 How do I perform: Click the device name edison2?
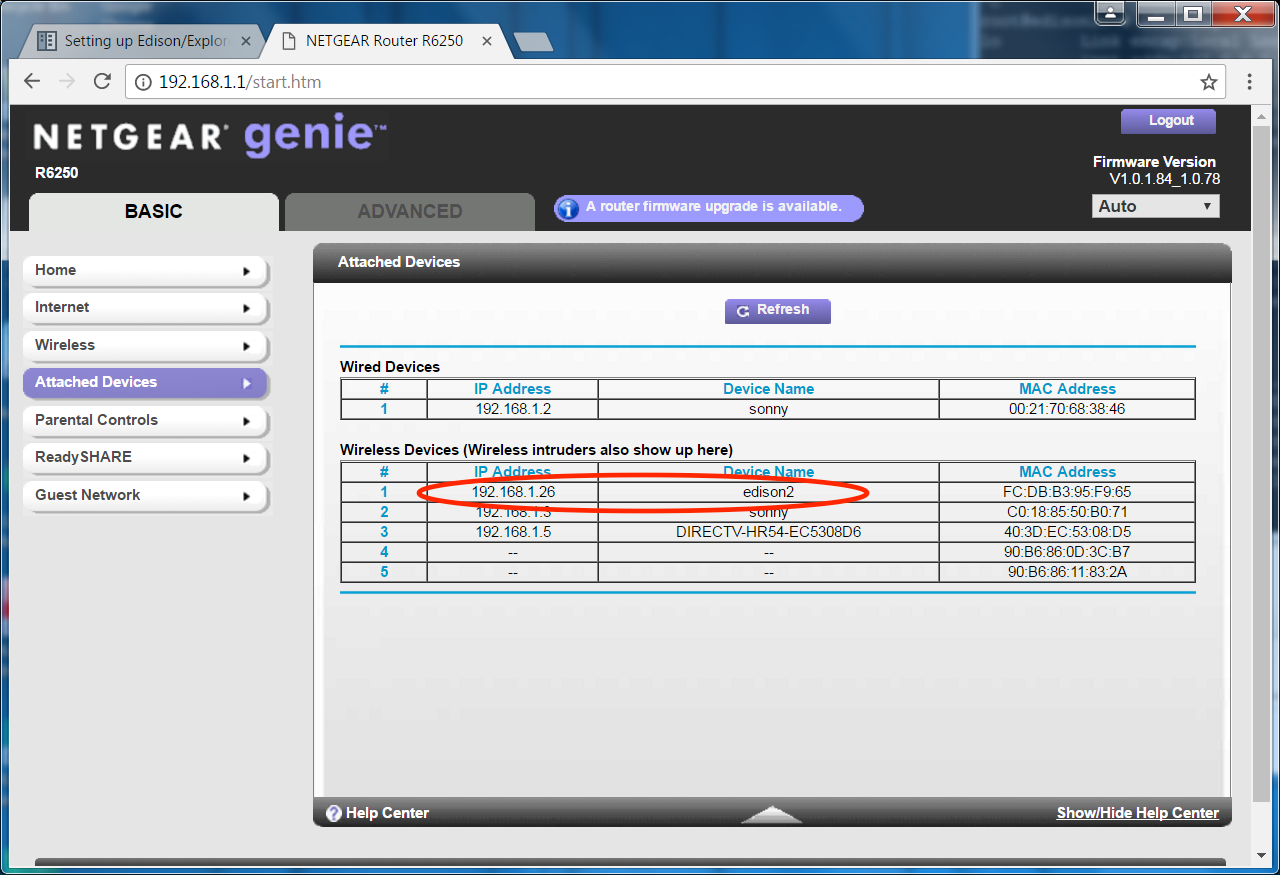tap(768, 492)
